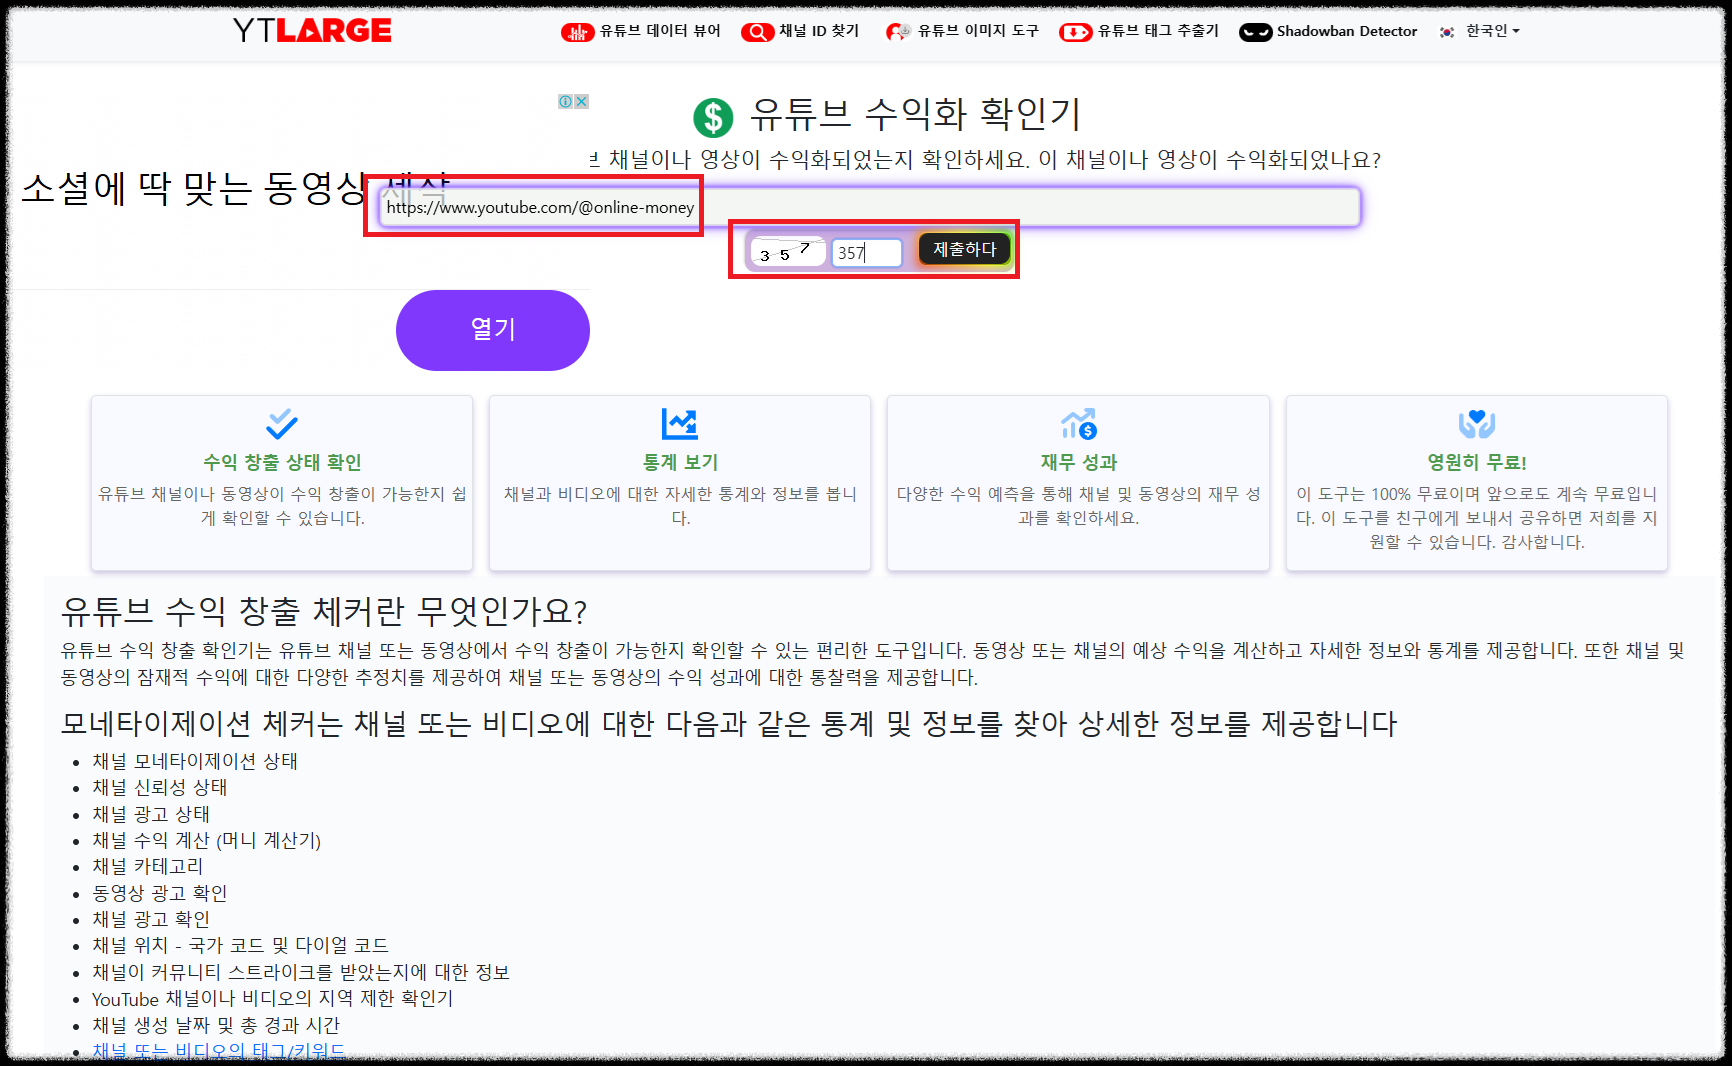The image size is (1732, 1066).
Task: Open the 채널 또는 비디오의 태그/키워드 link
Action: (x=219, y=1050)
